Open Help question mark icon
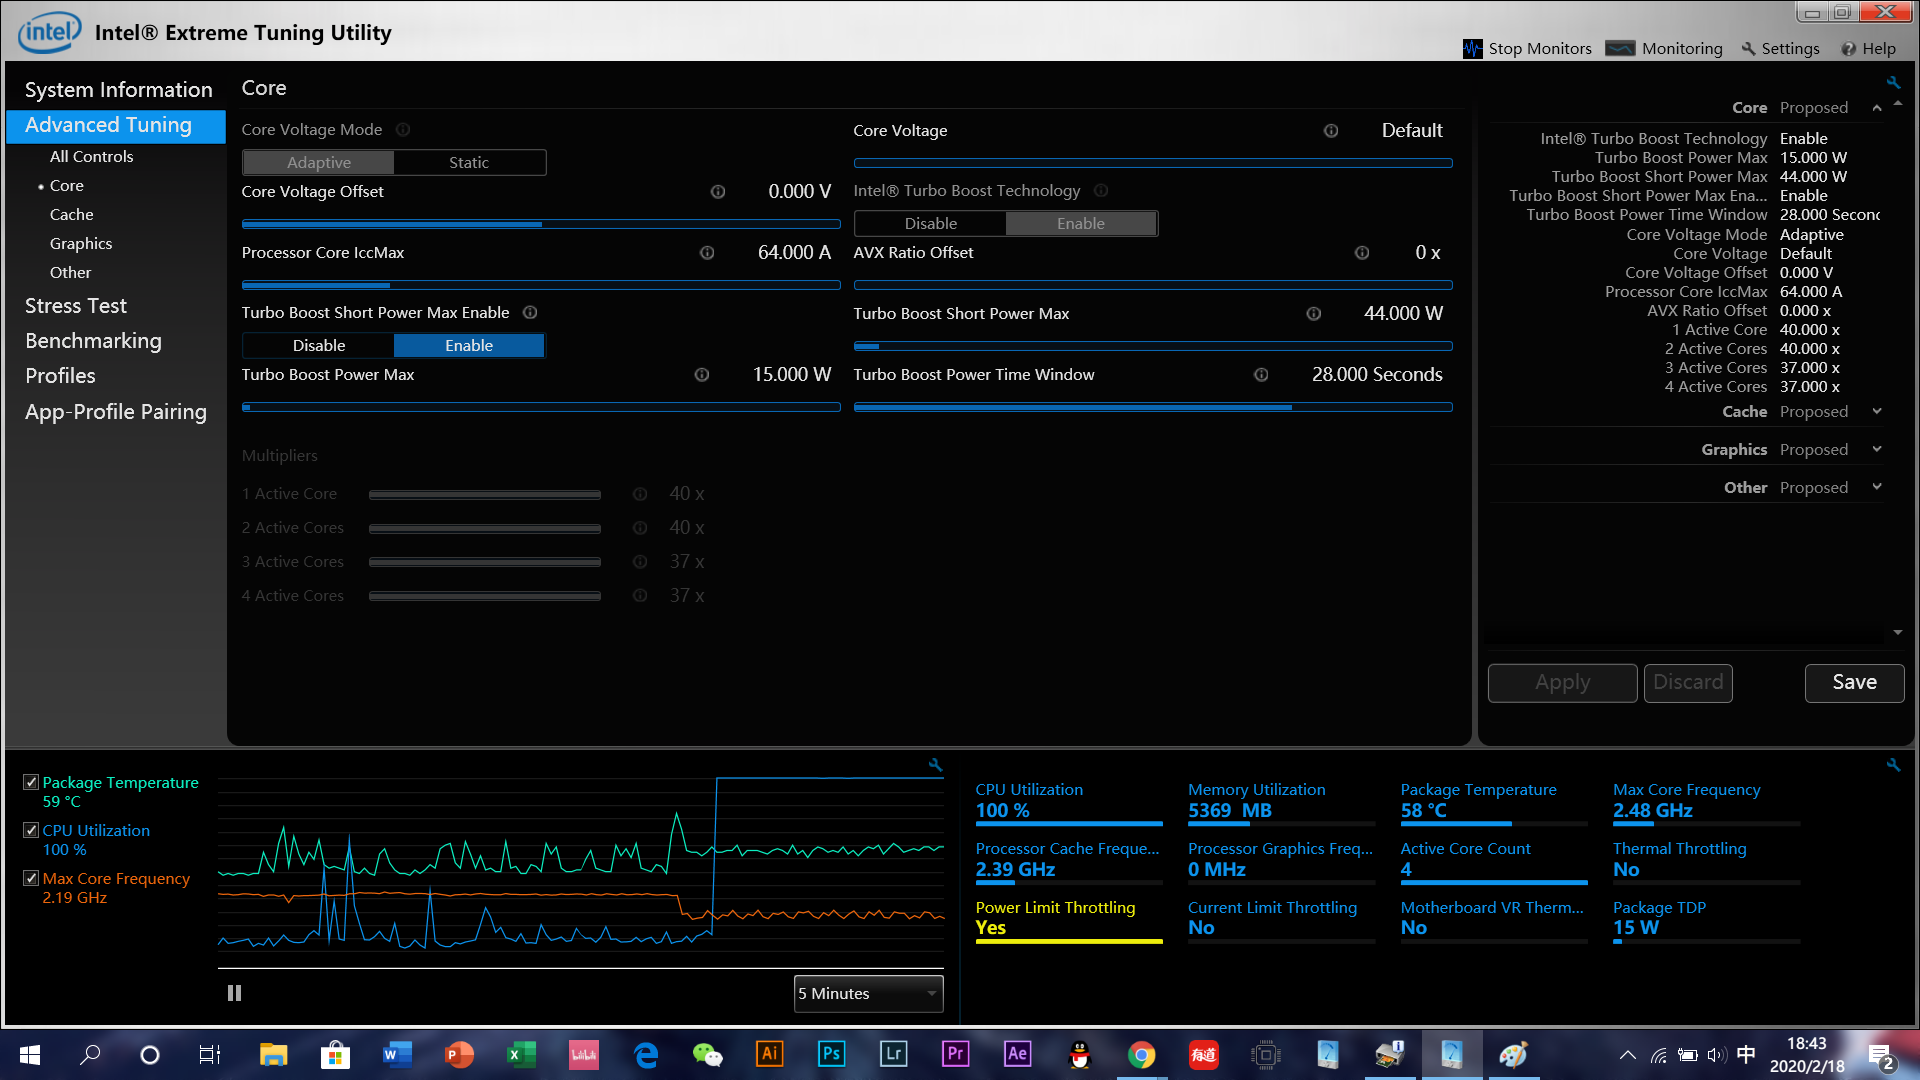This screenshot has width=1920, height=1080. 1849,48
